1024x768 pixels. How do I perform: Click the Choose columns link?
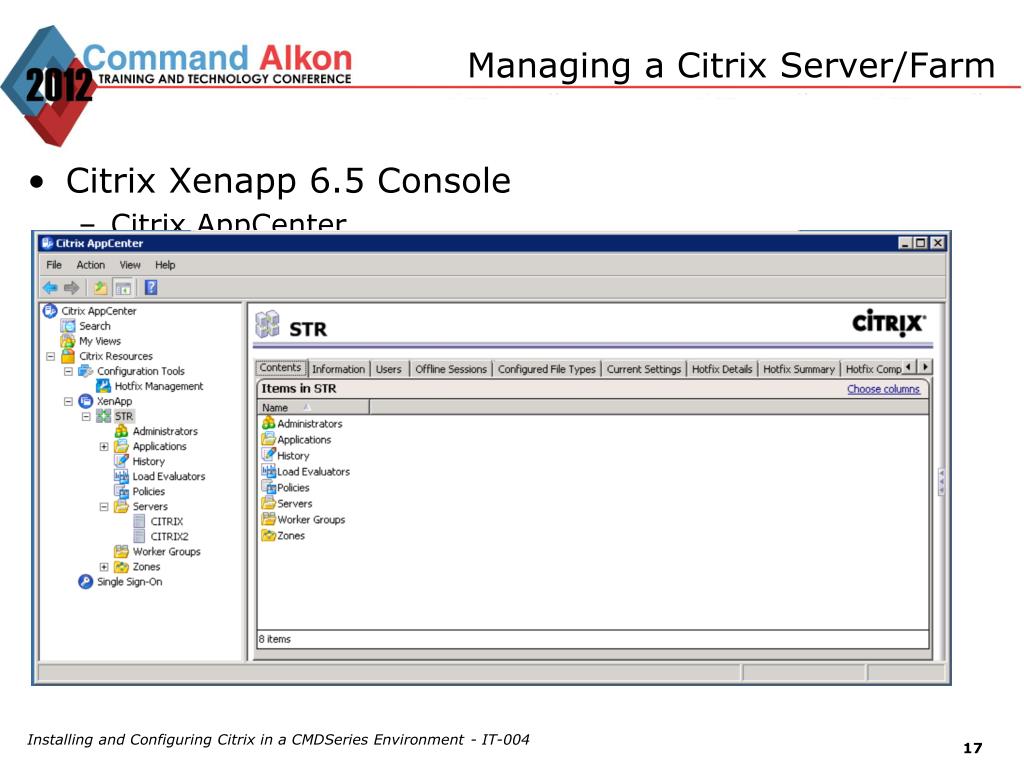883,389
